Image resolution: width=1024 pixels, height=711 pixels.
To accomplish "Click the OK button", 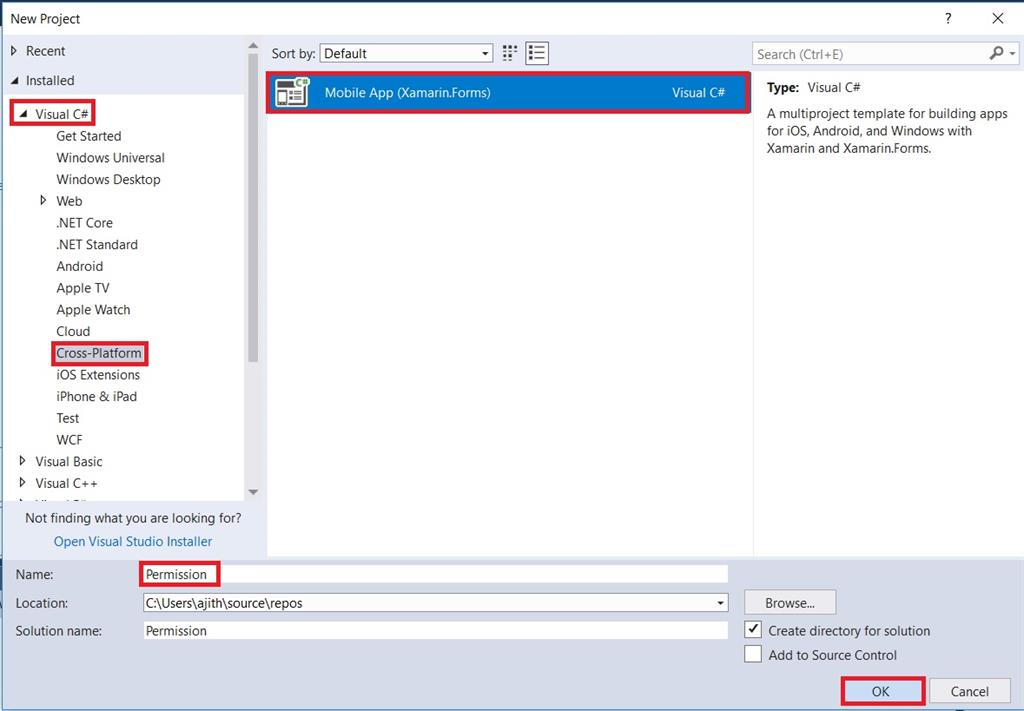I will tap(881, 691).
